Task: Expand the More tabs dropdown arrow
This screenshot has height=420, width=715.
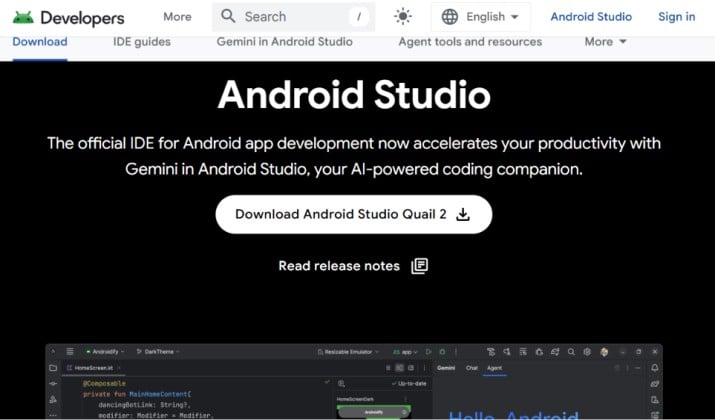Action: 623,41
